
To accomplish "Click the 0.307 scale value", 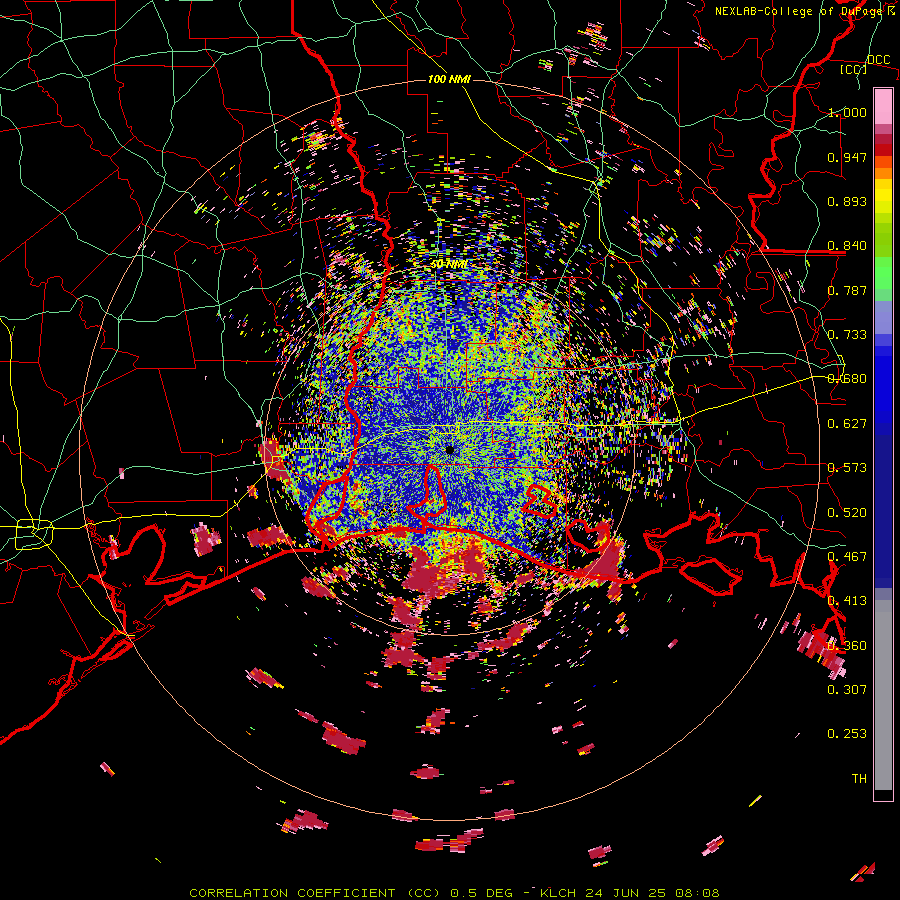I will pyautogui.click(x=847, y=690).
